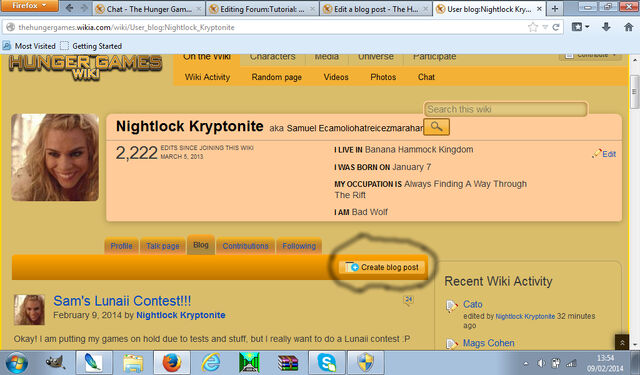Open Random page in the navigation bar
The image size is (640, 375).
tap(276, 77)
